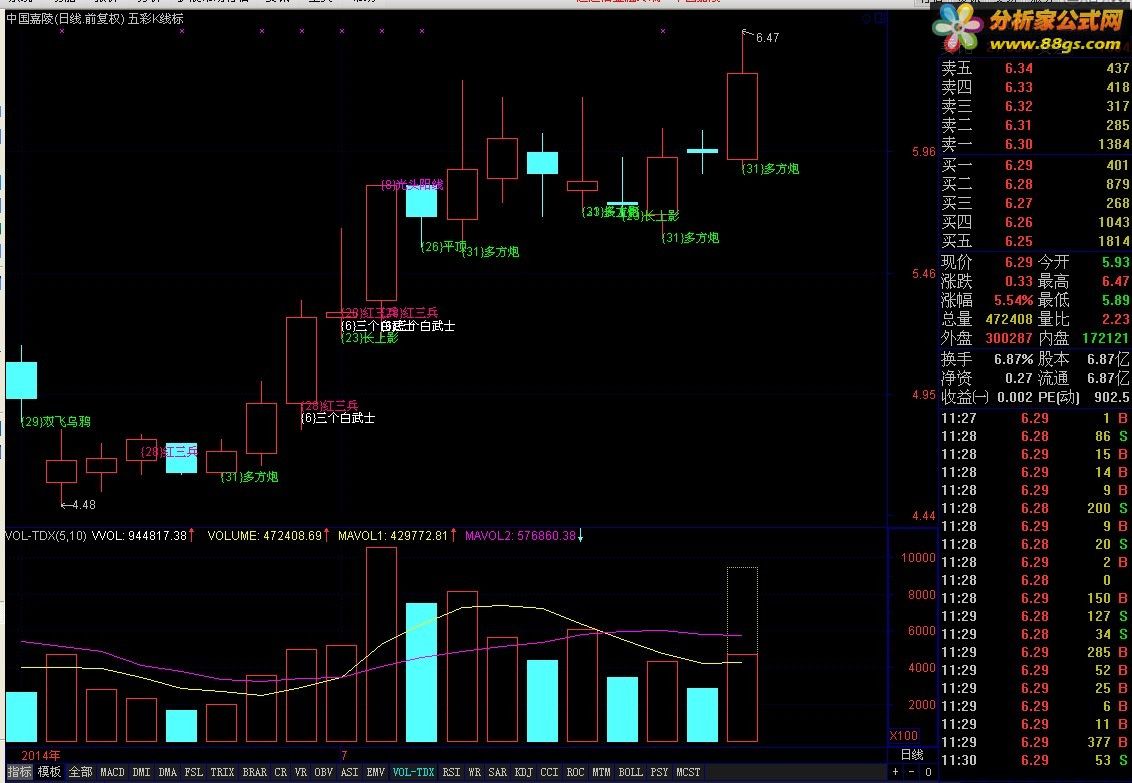Click the 量比 2.23 value
Viewport: 1132px width, 783px height.
click(x=1115, y=319)
